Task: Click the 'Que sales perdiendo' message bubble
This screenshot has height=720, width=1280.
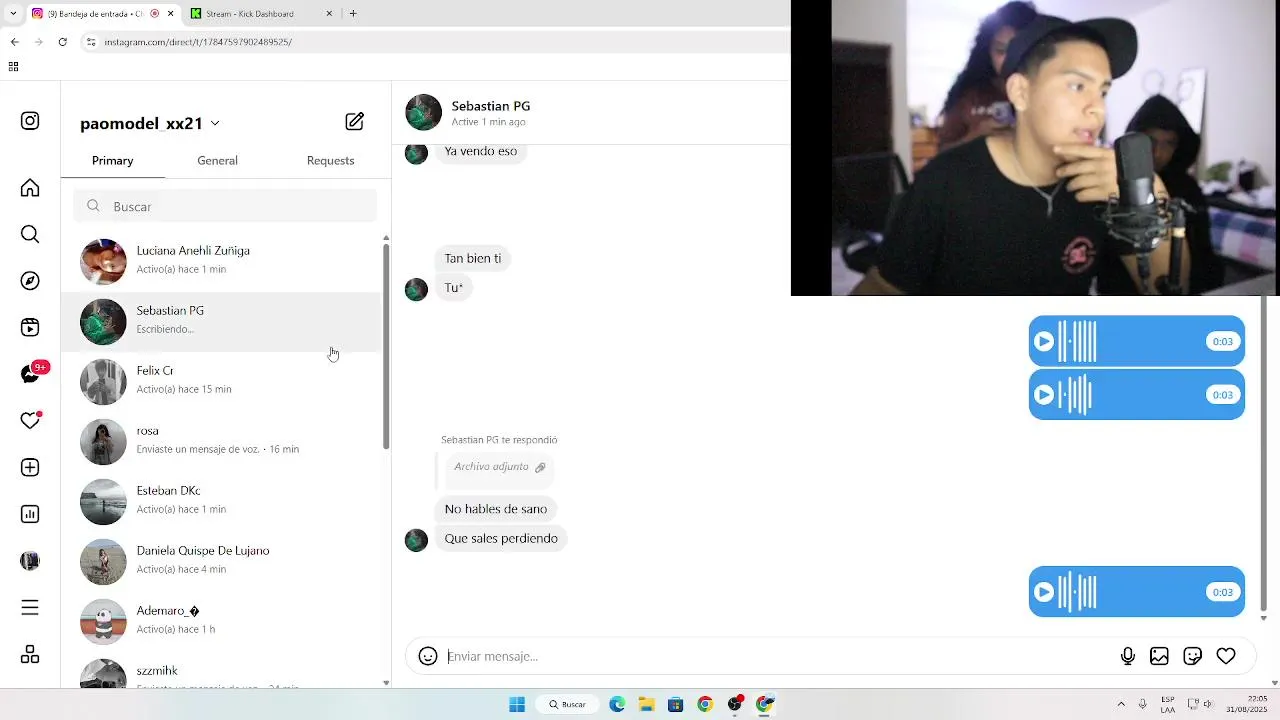Action: [x=501, y=538]
